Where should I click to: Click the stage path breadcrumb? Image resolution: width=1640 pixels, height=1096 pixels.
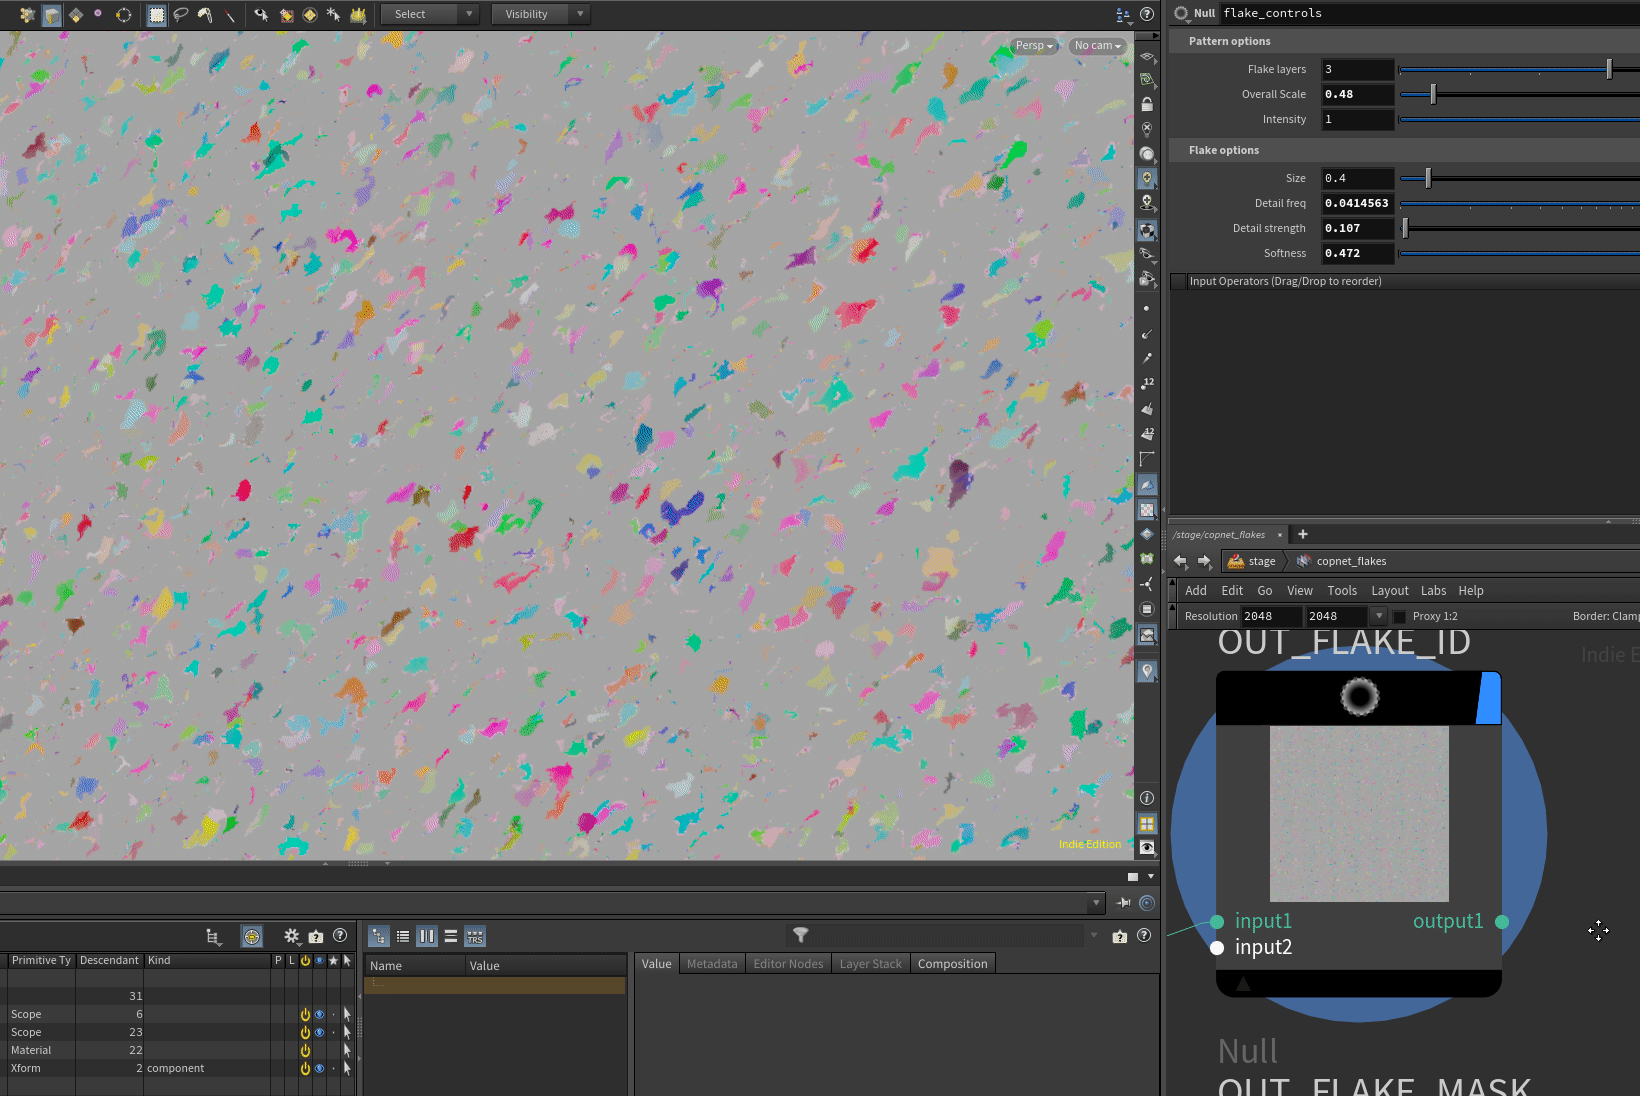tap(1253, 561)
